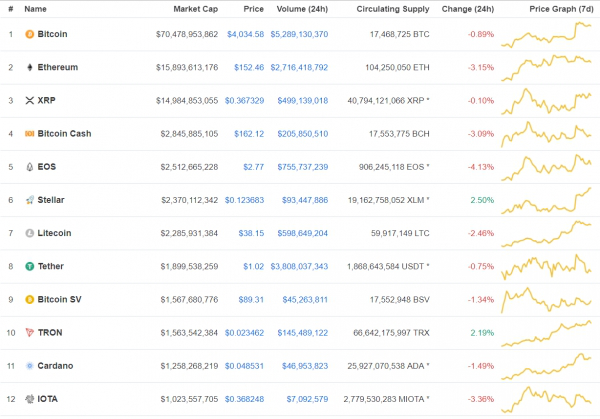The height and width of the screenshot is (419, 600).
Task: Click the TRON logo icon
Action: [x=29, y=333]
